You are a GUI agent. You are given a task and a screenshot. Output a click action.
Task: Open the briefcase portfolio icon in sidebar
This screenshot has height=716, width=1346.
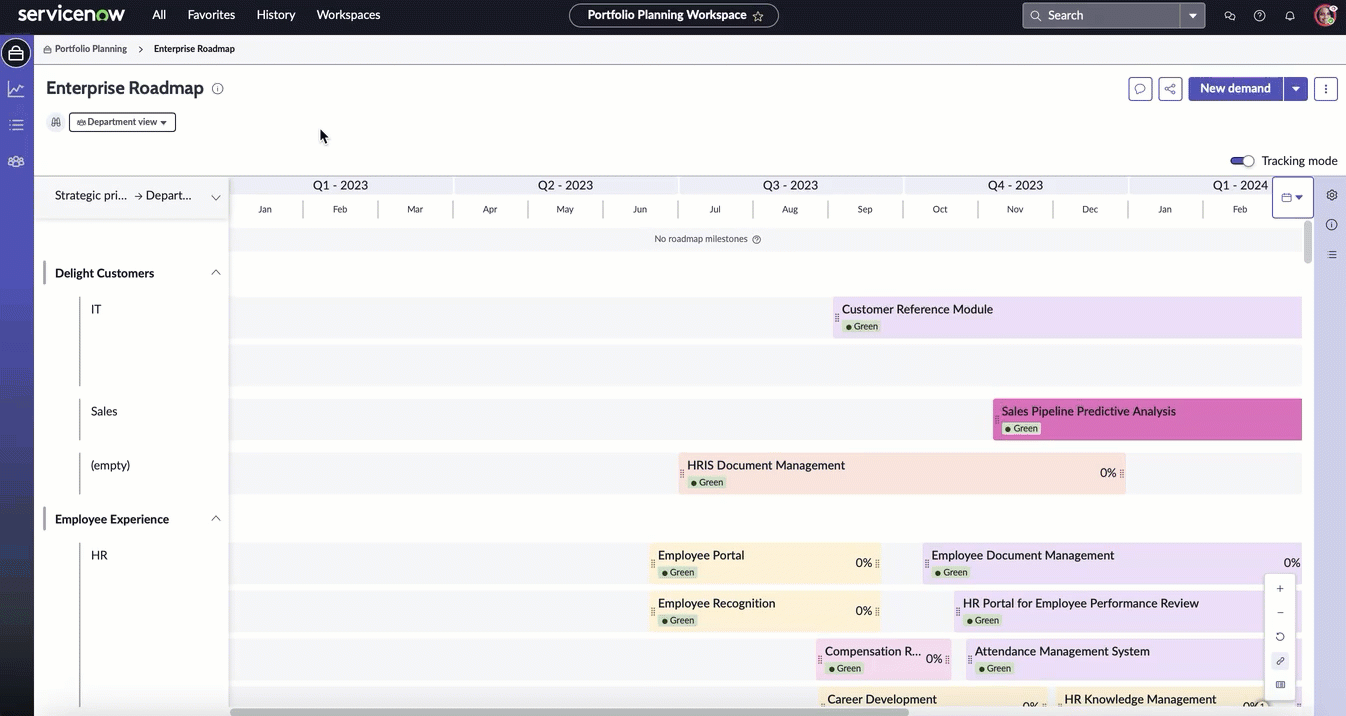pyautogui.click(x=16, y=53)
